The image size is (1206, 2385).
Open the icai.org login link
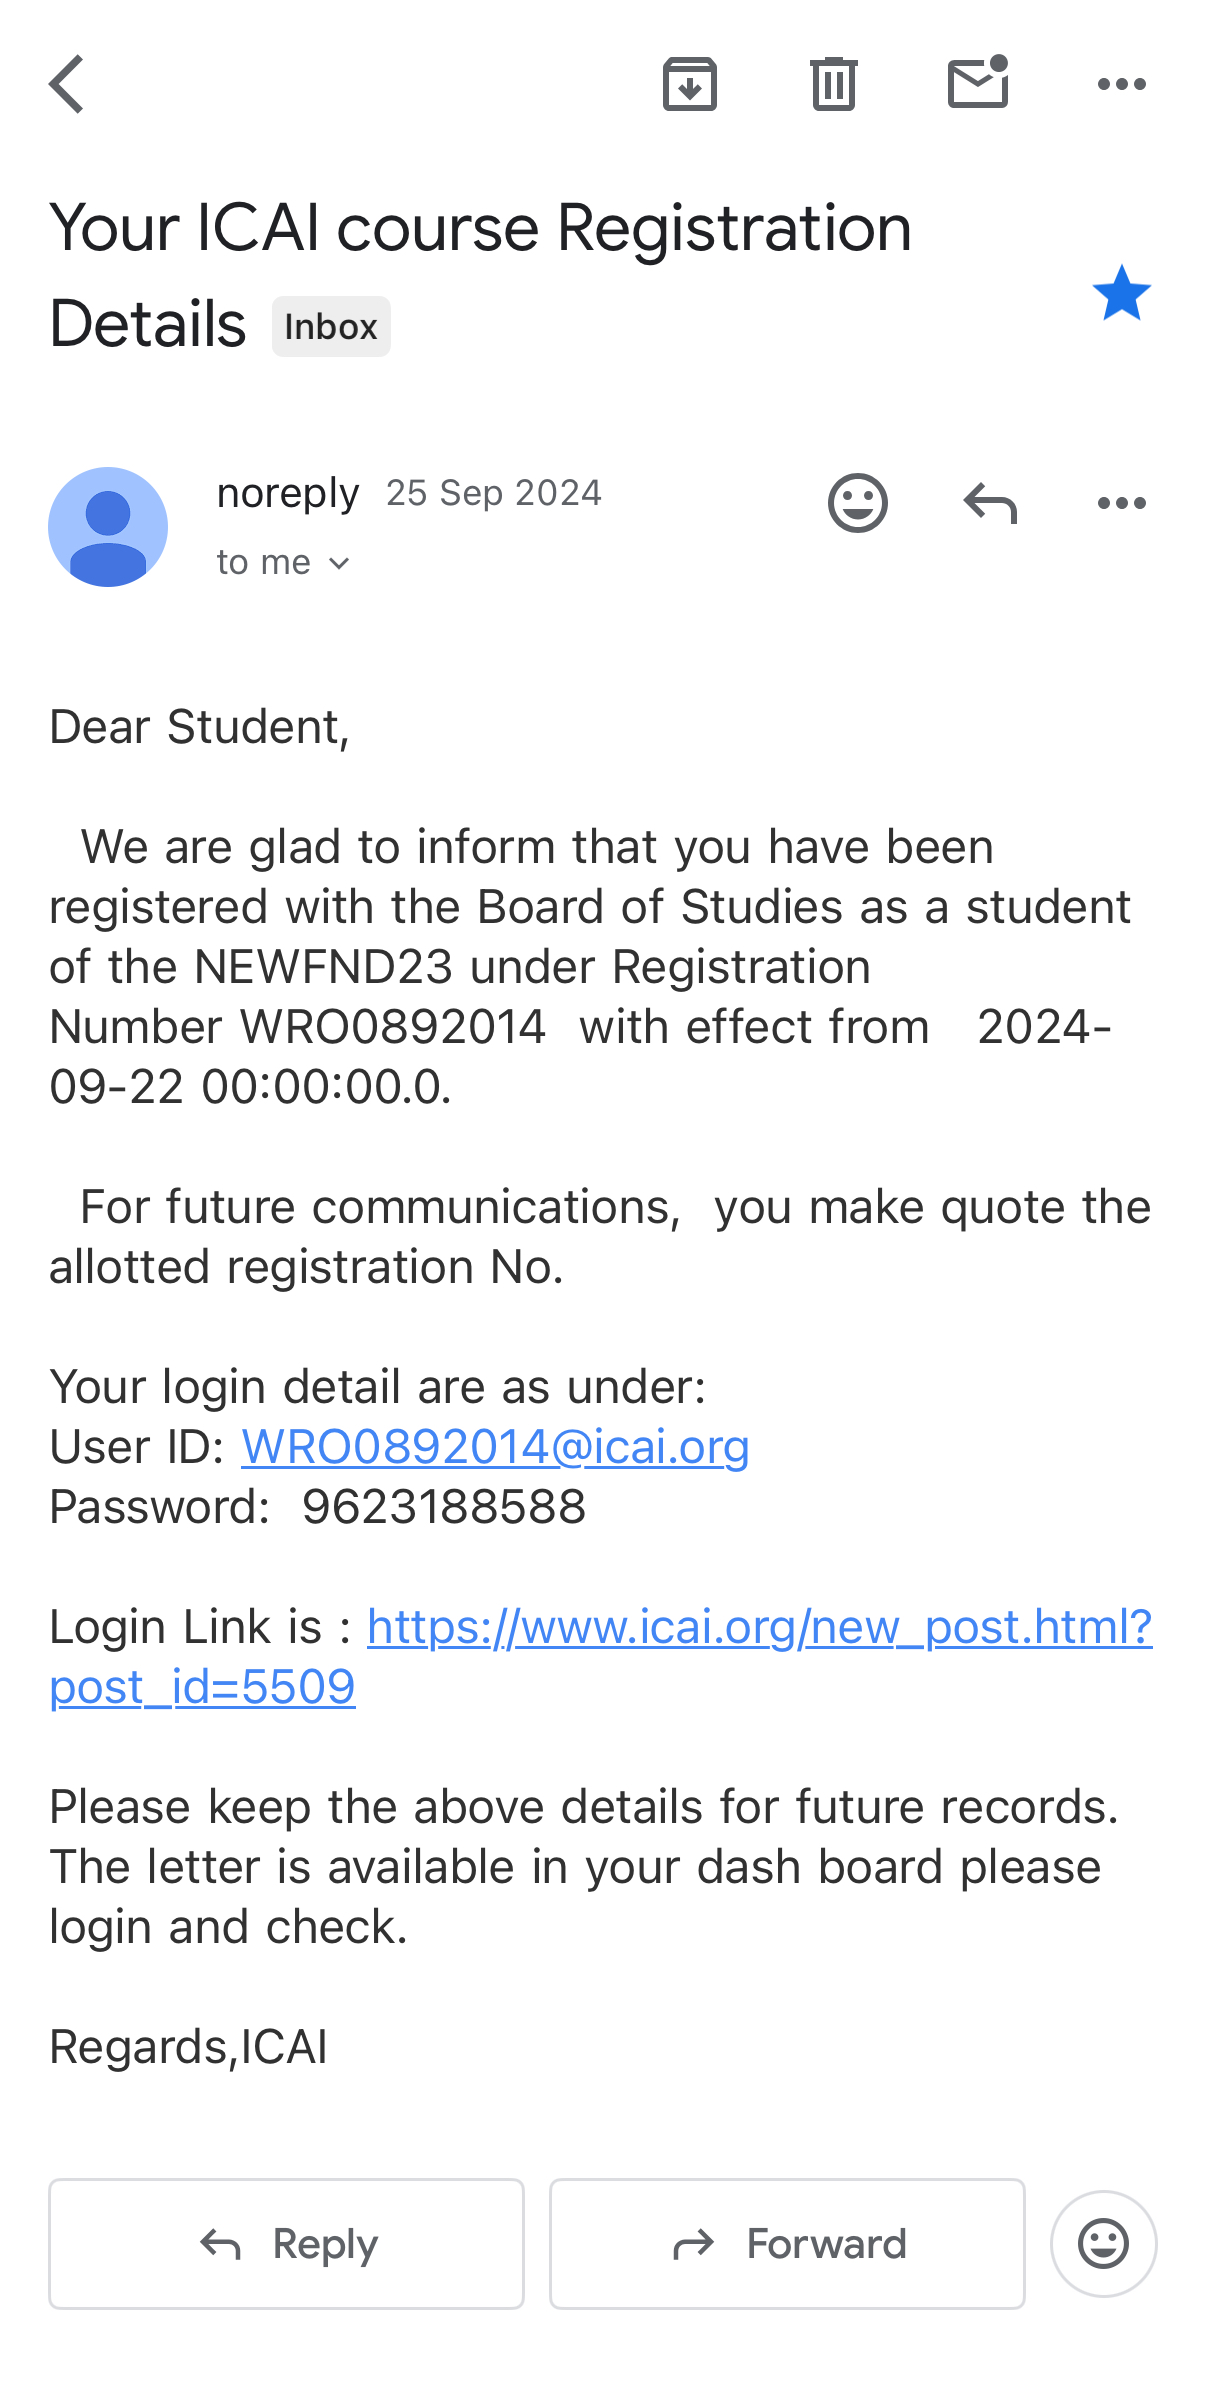tap(759, 1627)
